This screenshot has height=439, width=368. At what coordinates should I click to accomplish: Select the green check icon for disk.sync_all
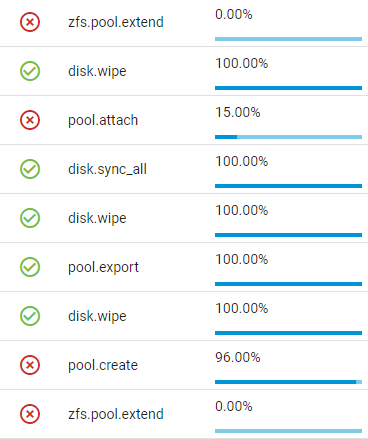coord(30,169)
